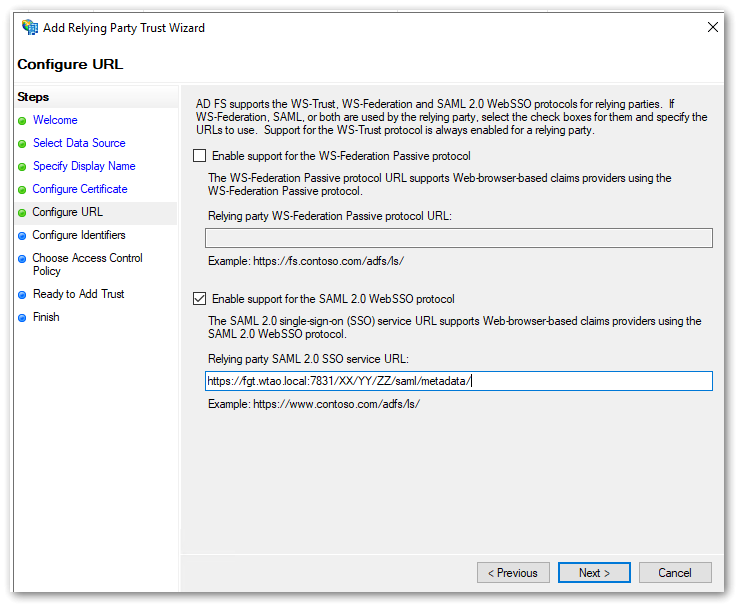Close the Add Relying Party Trust Wizard
The height and width of the screenshot is (605, 737).
(x=712, y=28)
